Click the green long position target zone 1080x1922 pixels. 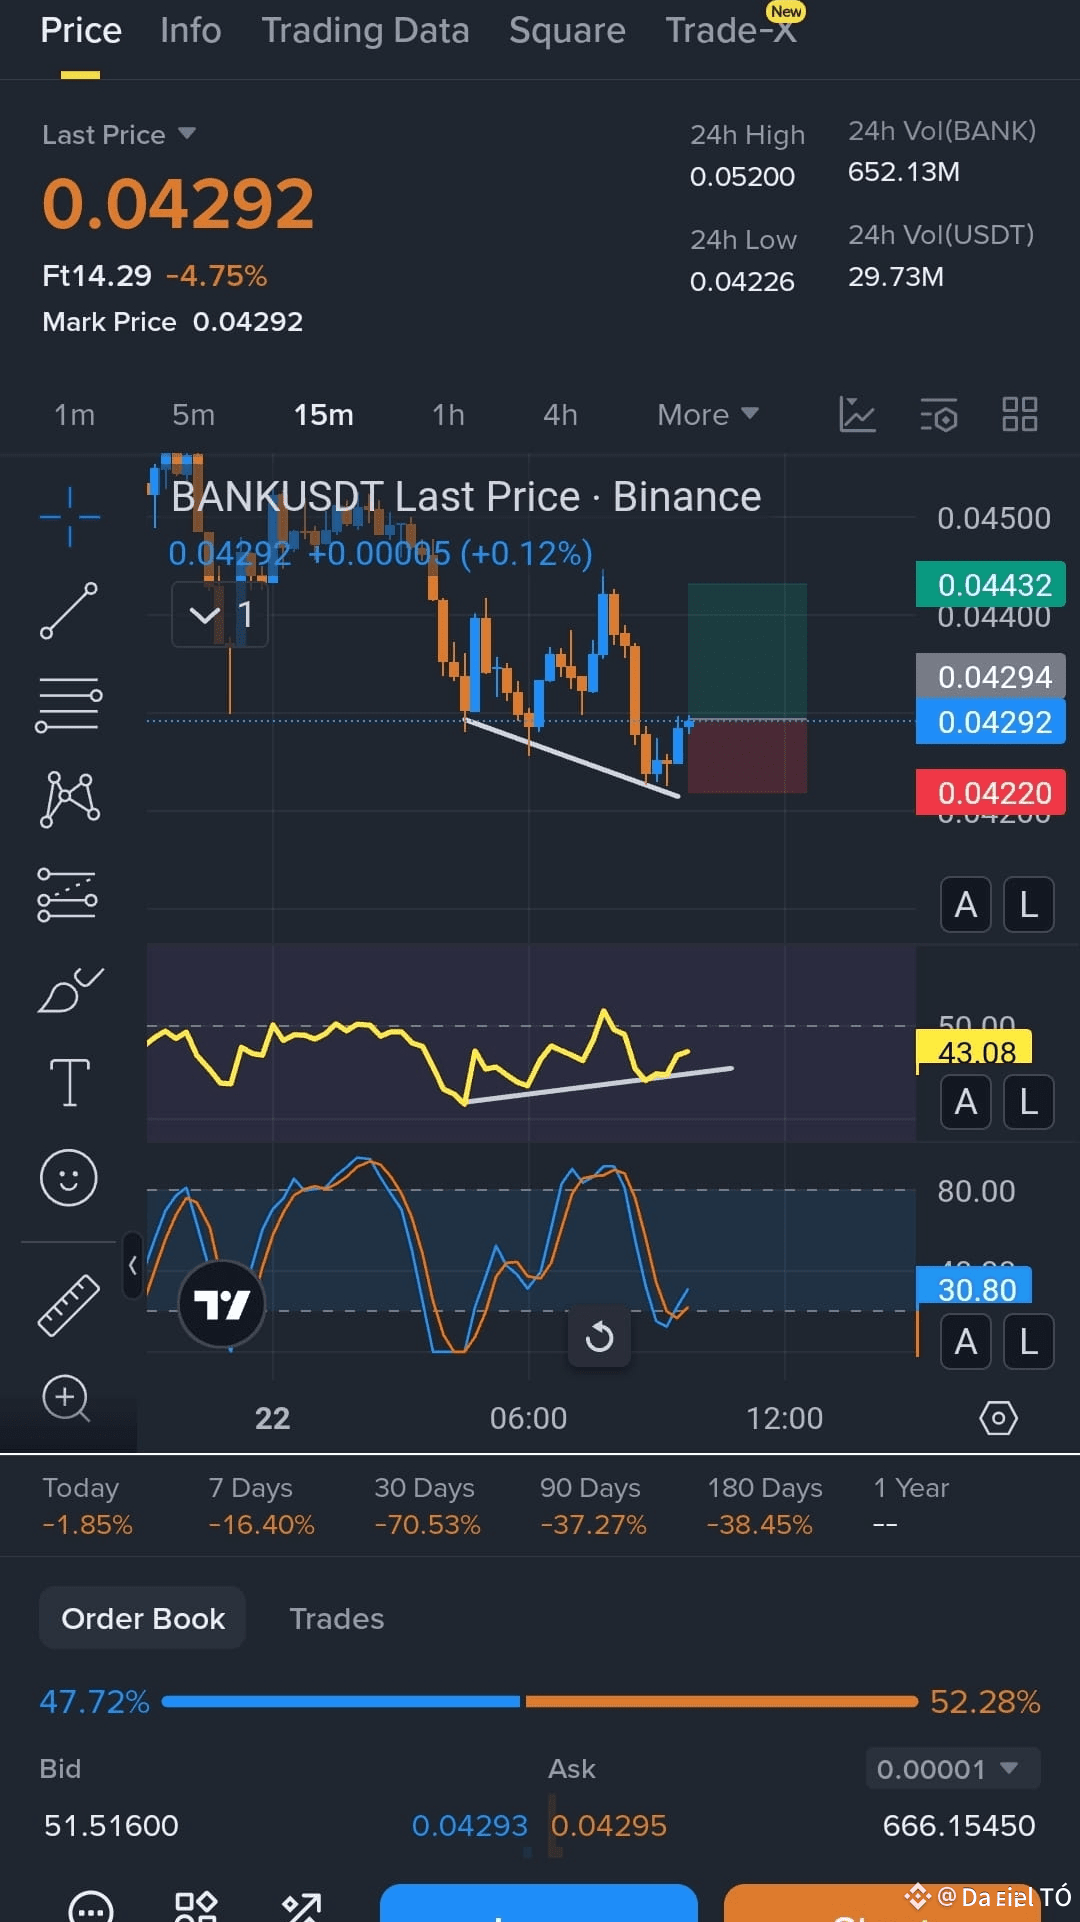pos(747,650)
